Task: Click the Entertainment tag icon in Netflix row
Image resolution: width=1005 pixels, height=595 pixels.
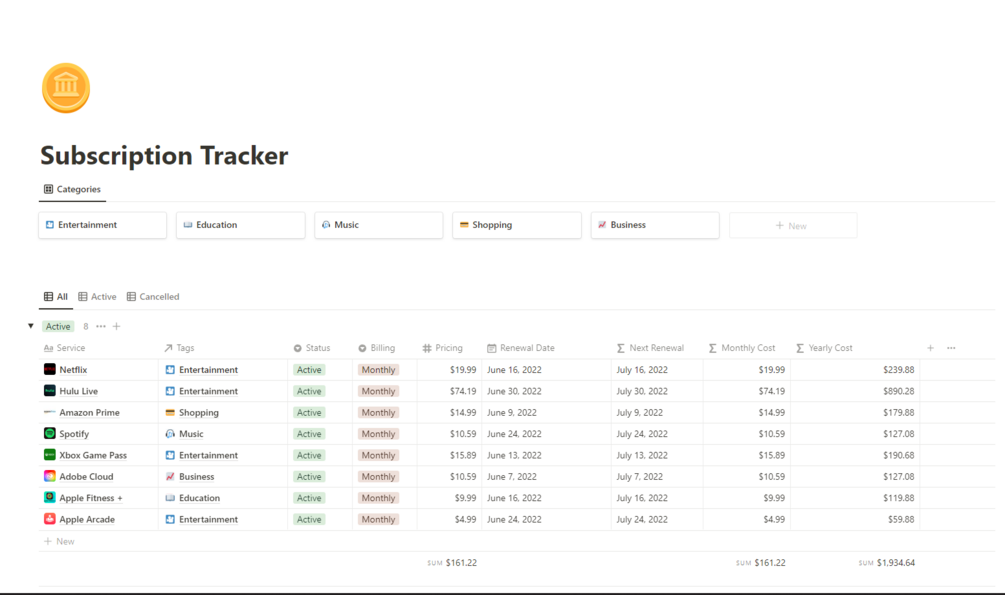Action: click(170, 370)
